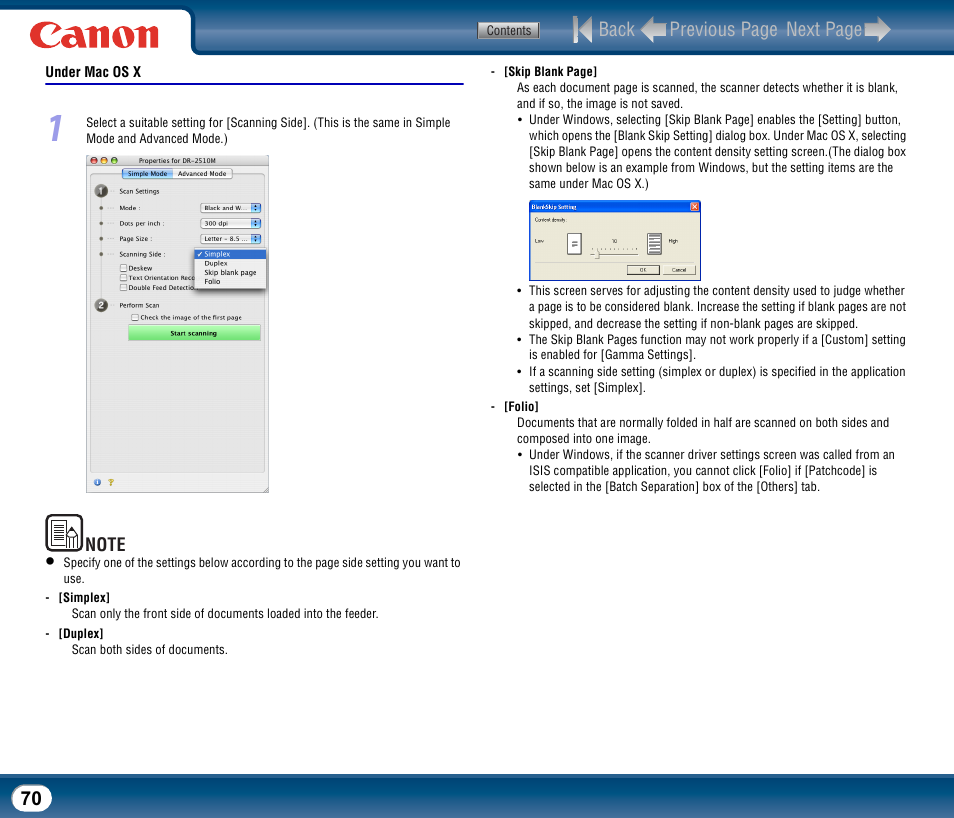Click the Scanning Side label in the dialog
This screenshot has height=818, width=954.
pos(142,254)
